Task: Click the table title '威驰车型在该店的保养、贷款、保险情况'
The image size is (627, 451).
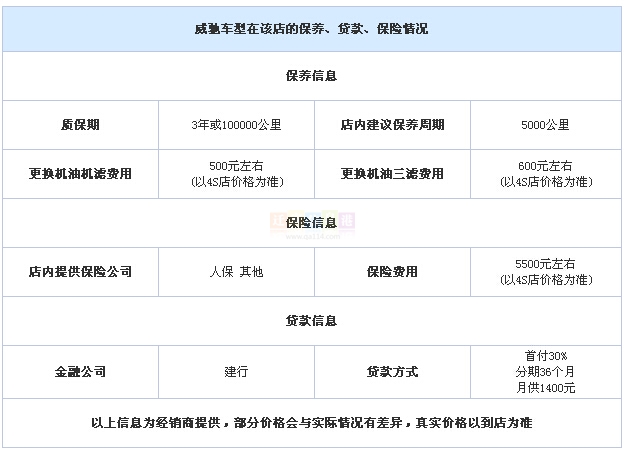Action: point(311,29)
